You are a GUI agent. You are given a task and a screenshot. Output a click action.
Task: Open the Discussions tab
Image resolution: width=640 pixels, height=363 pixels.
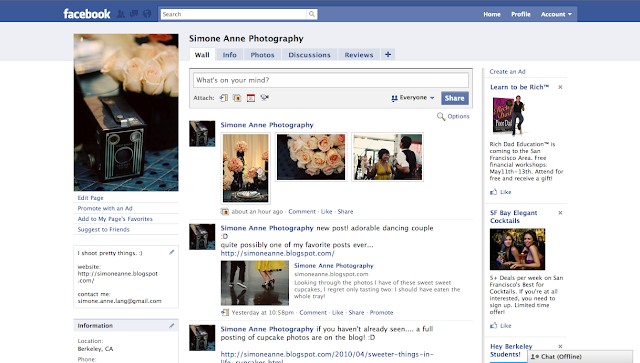[309, 55]
